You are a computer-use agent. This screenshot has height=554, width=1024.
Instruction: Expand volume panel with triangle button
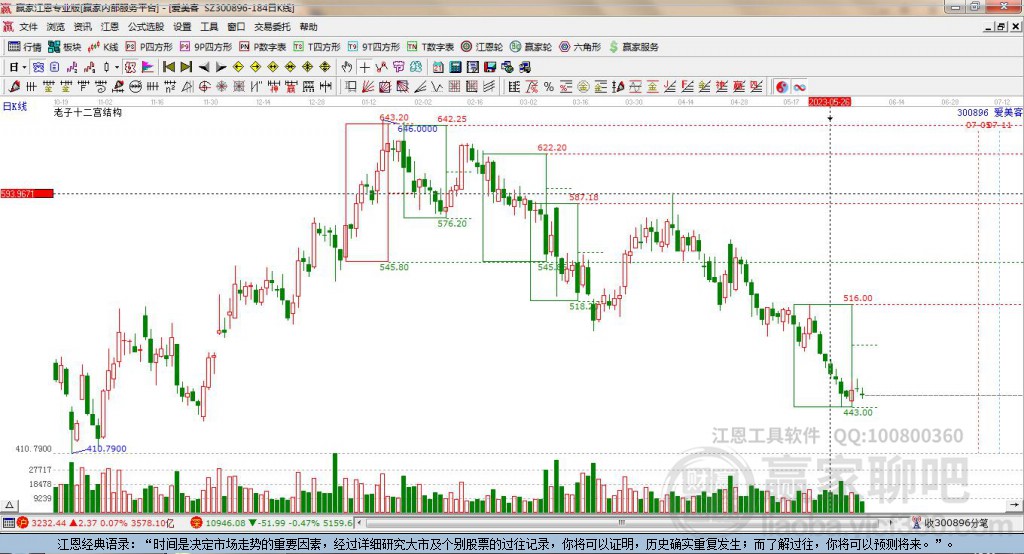[x=9, y=505]
